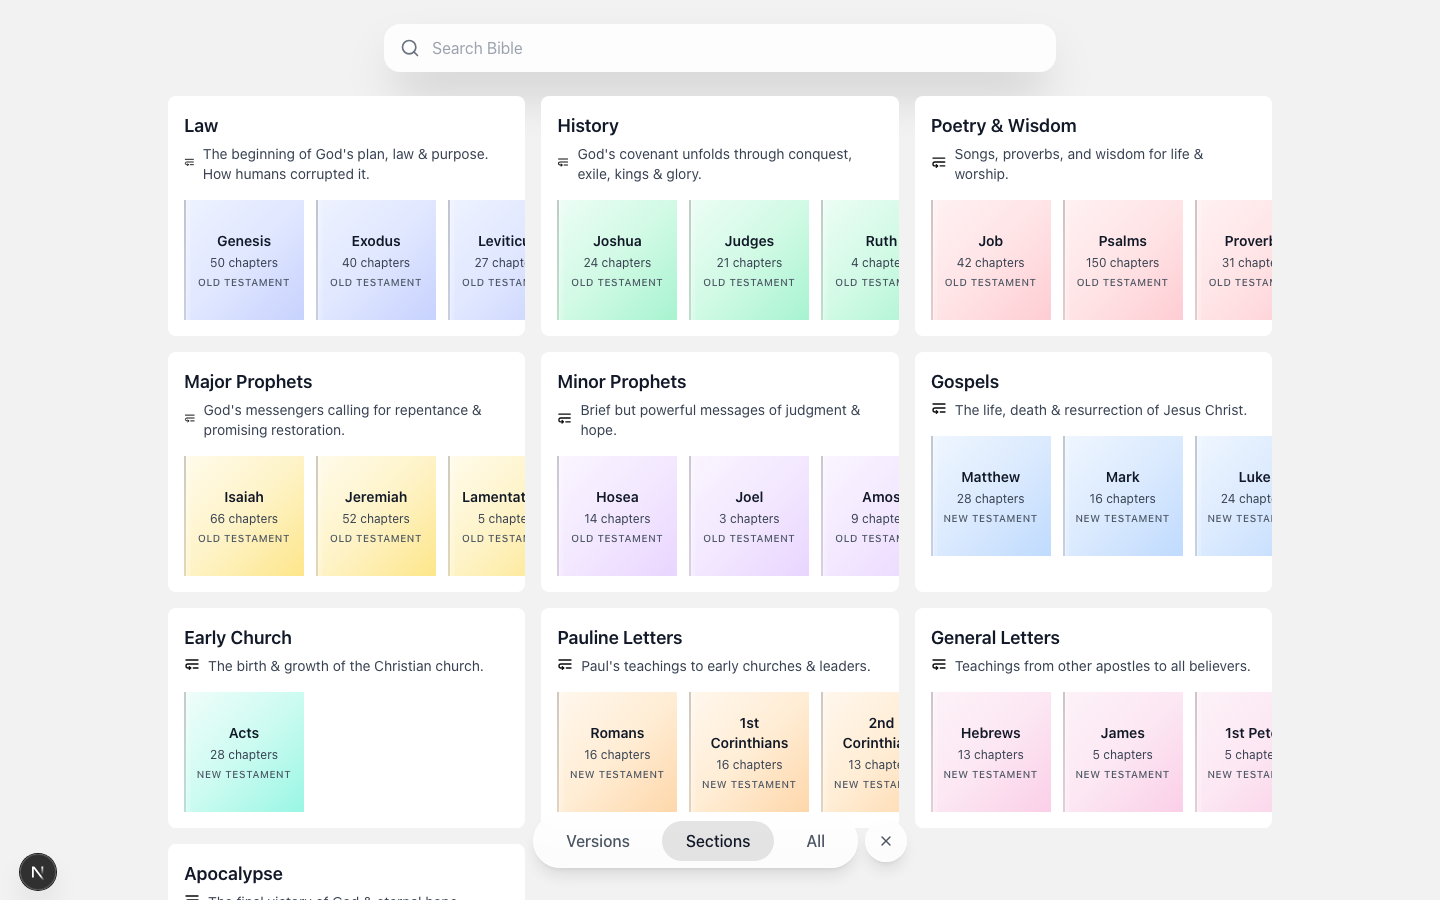The width and height of the screenshot is (1440, 900).
Task: Close the bottom view switcher bar
Action: (886, 842)
